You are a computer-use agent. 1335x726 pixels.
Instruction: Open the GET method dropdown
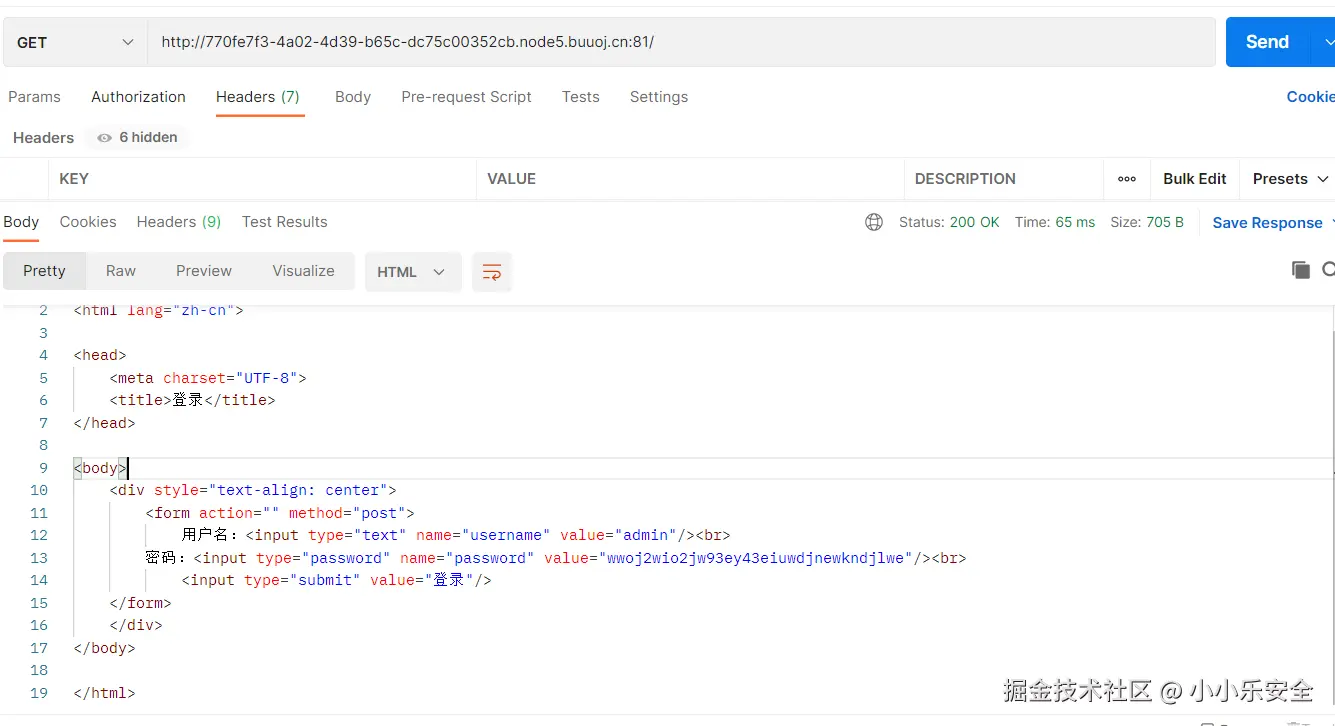point(75,42)
